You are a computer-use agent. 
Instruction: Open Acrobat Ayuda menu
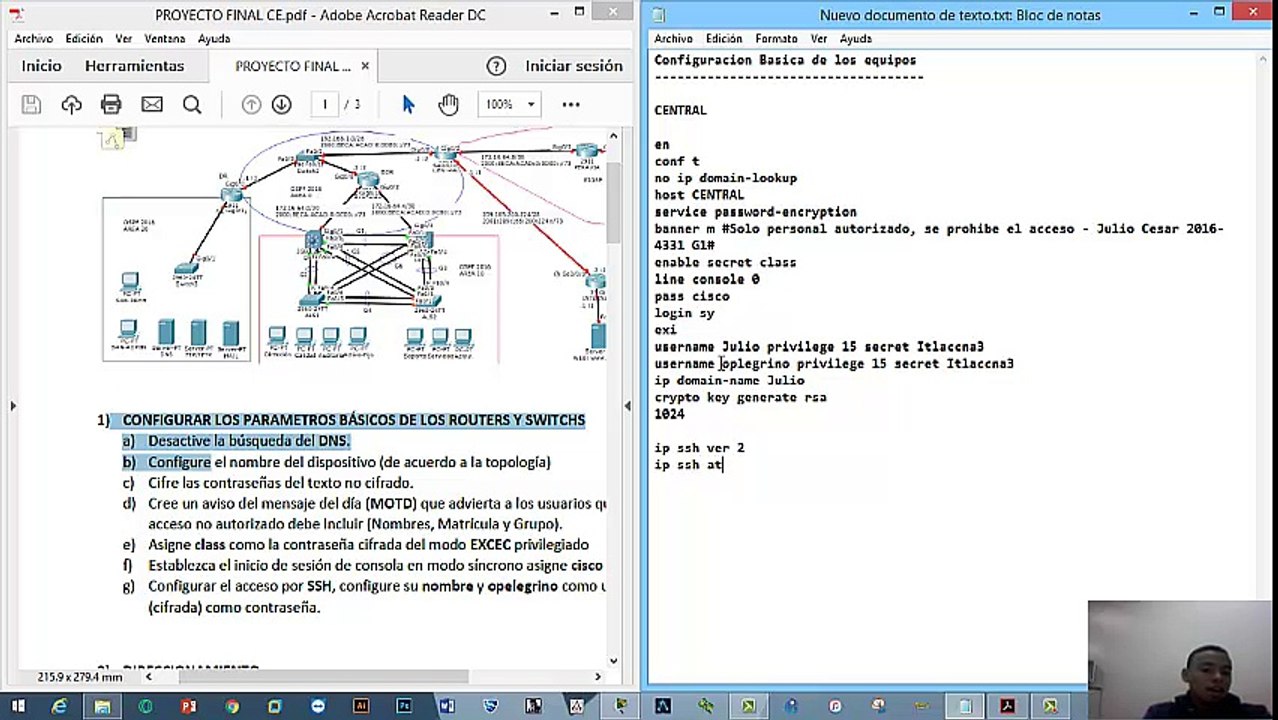[x=214, y=38]
